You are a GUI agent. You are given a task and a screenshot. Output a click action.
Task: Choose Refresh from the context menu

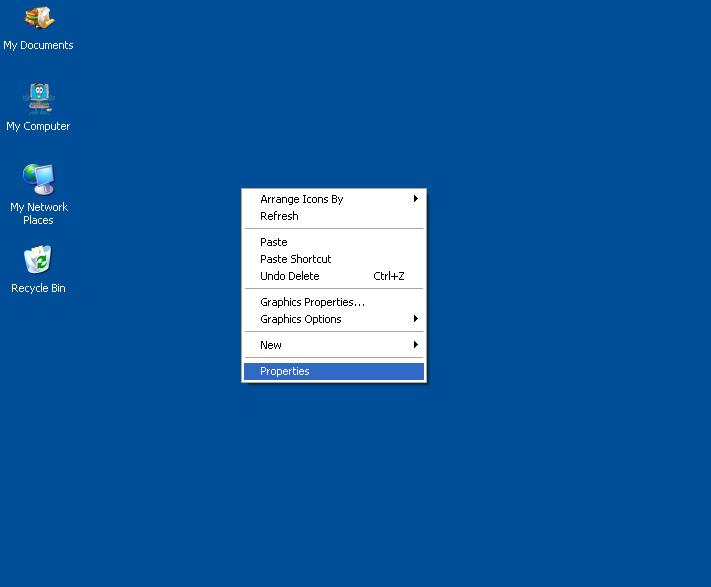334,216
